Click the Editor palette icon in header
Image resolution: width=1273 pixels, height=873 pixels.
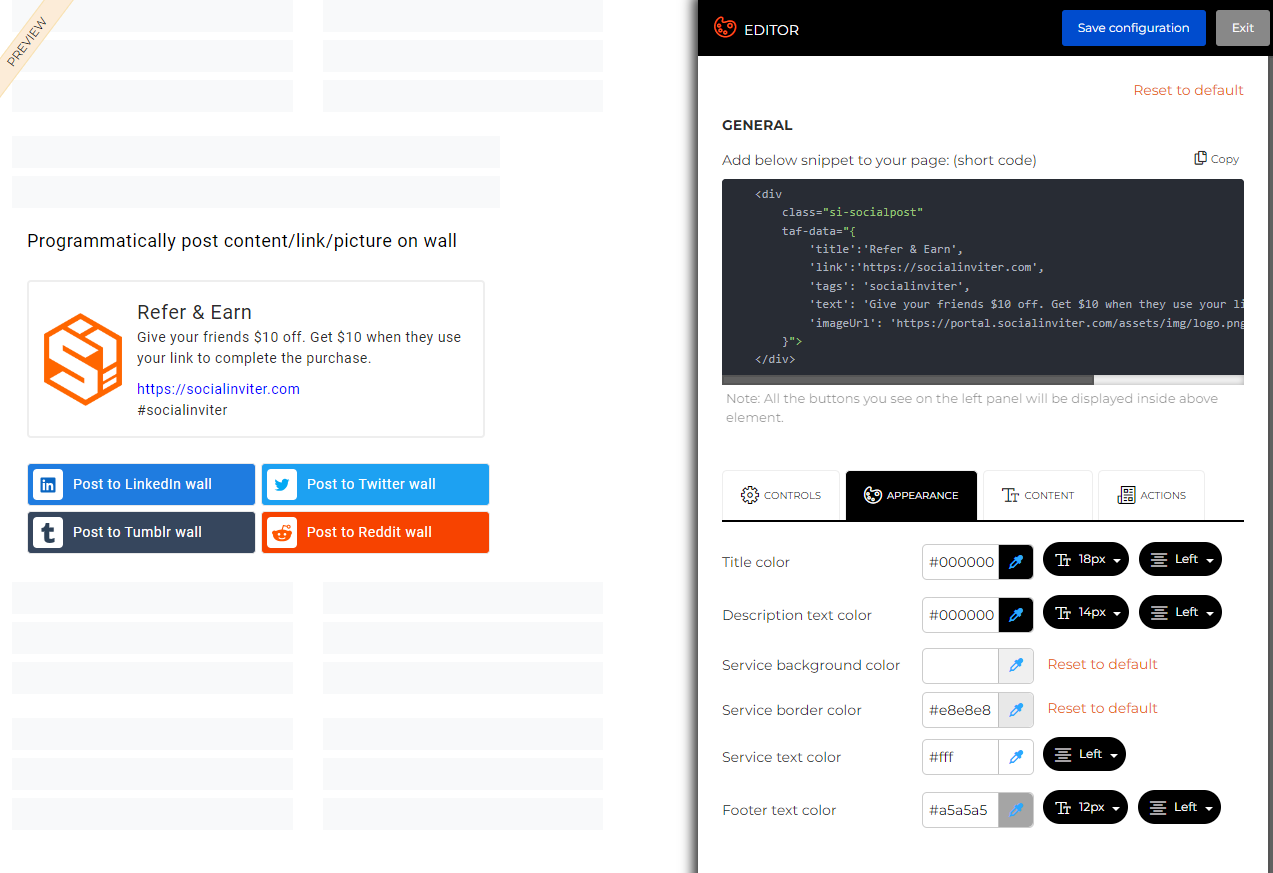(725, 28)
